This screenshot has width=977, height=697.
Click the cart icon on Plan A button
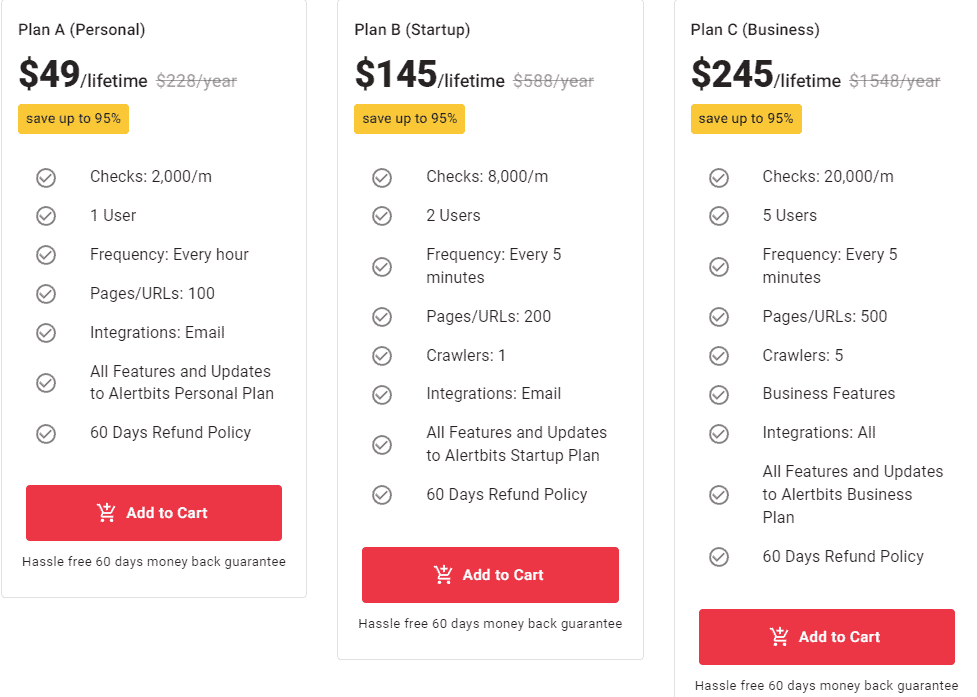pyautogui.click(x=106, y=513)
